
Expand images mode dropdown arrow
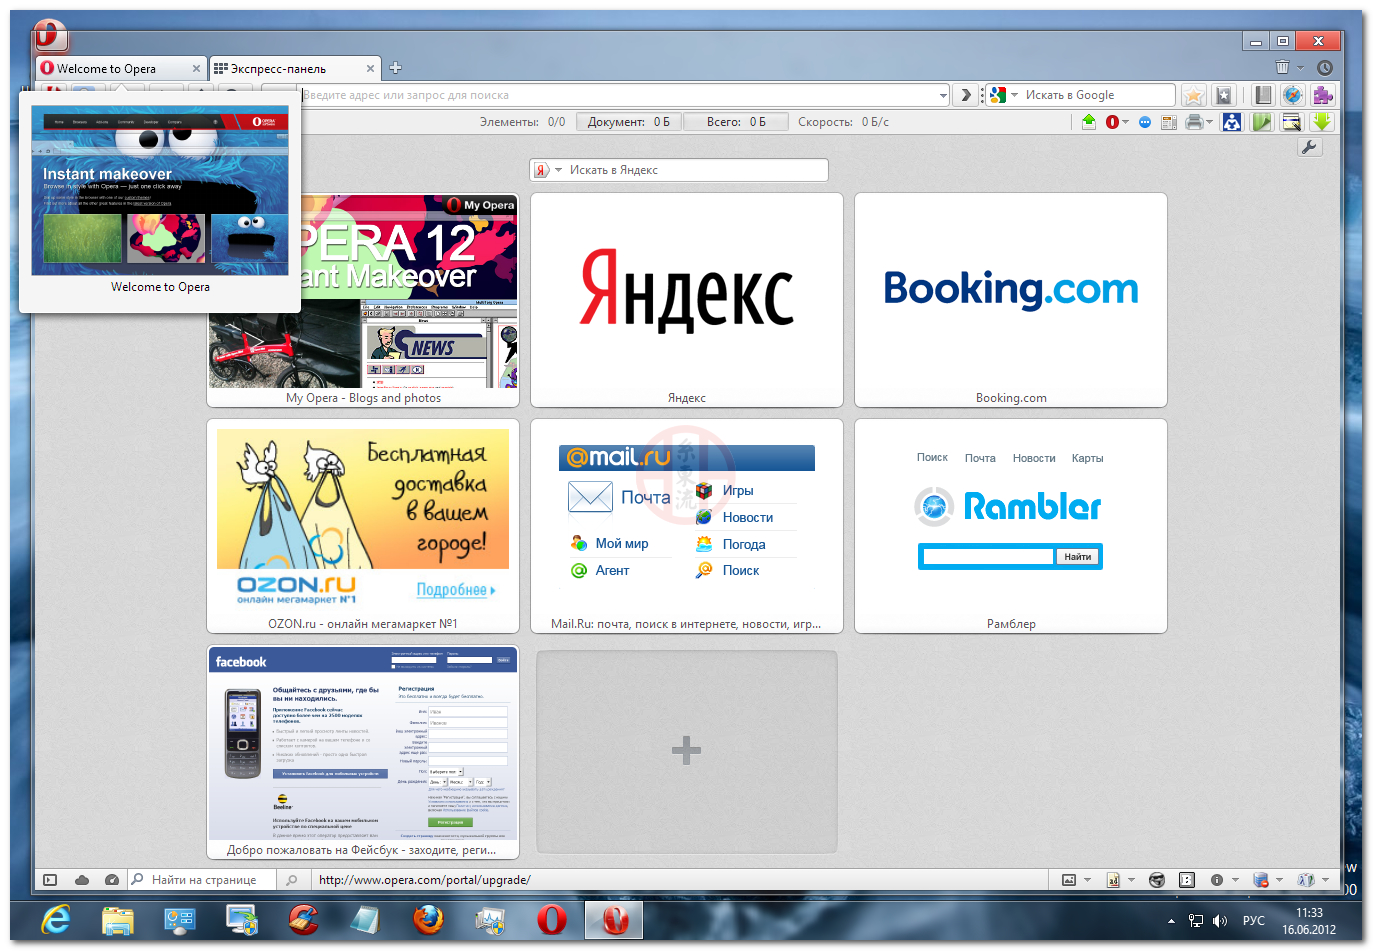point(1087,880)
